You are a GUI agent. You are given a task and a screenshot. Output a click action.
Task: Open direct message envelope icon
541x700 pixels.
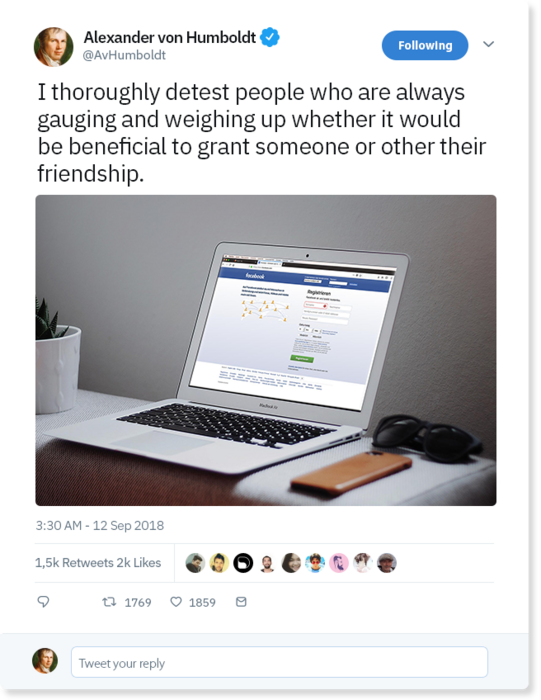pyautogui.click(x=241, y=602)
